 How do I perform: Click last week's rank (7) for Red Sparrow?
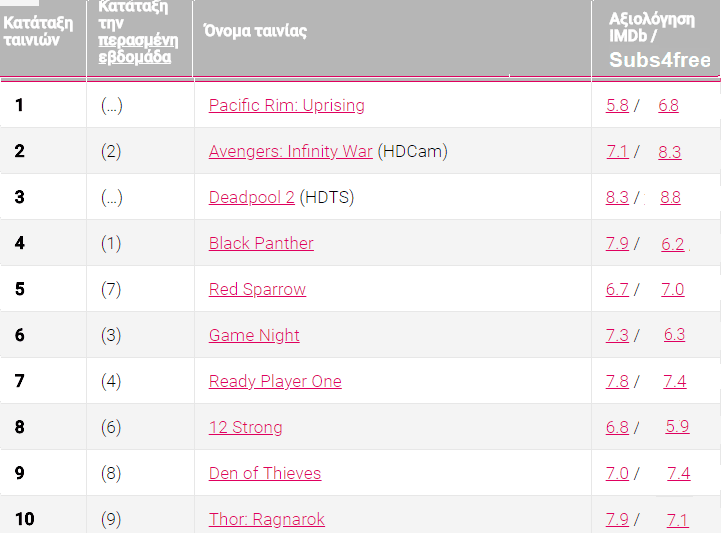point(111,289)
